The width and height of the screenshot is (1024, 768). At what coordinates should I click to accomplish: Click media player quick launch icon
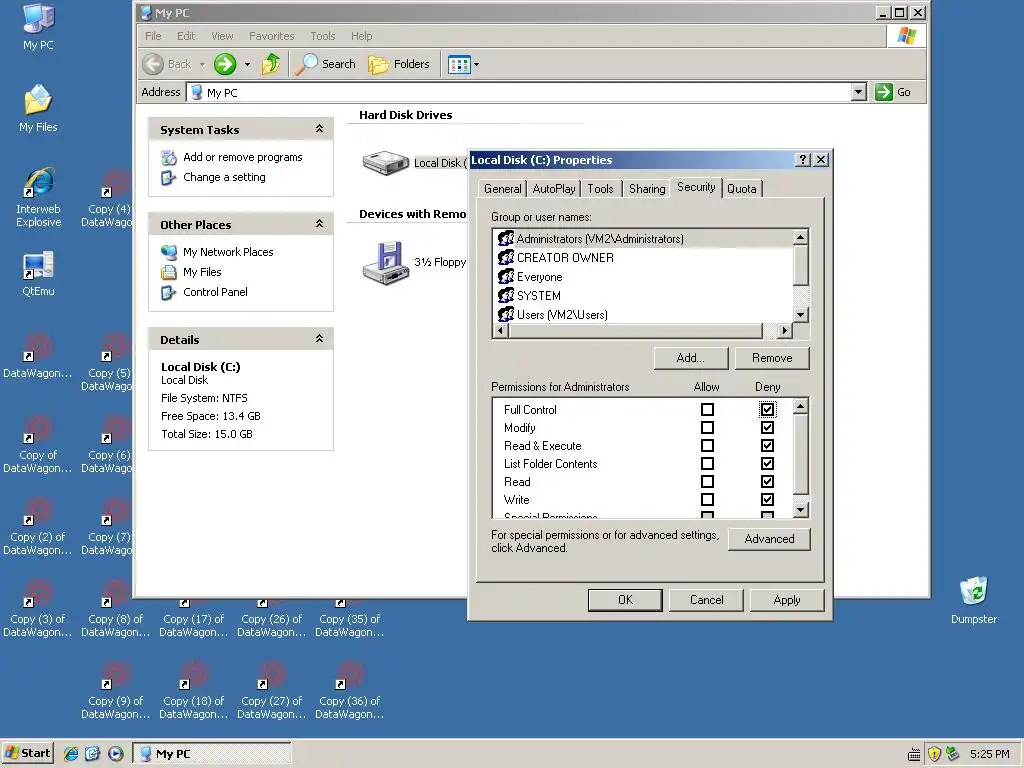coord(116,754)
